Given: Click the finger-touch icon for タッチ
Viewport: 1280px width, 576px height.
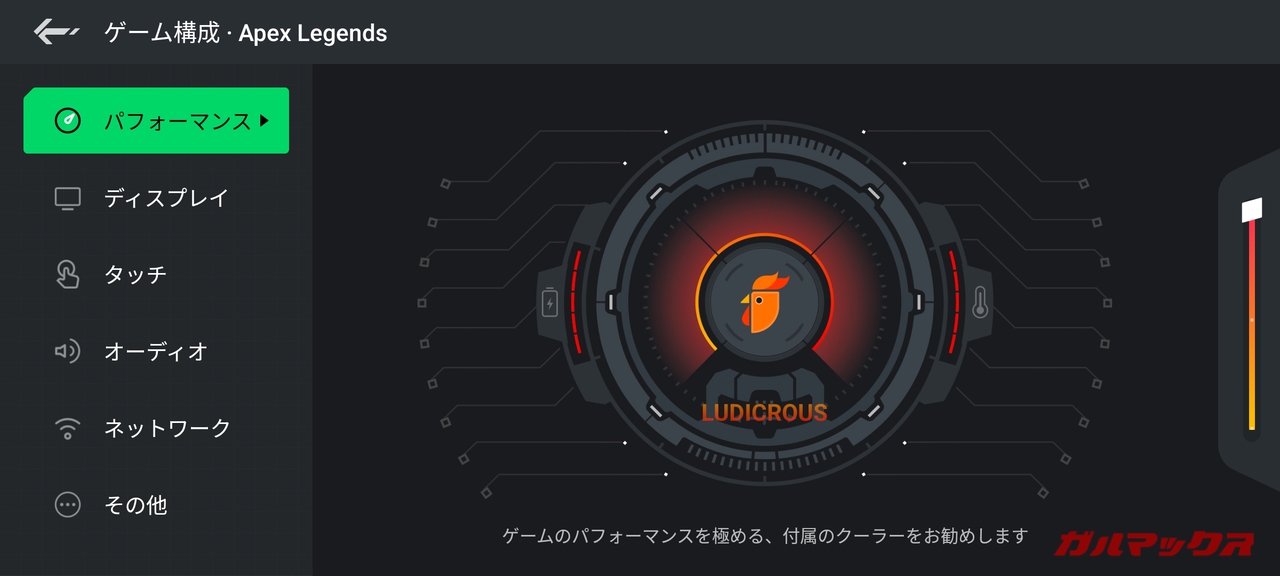Looking at the screenshot, I should click(67, 274).
